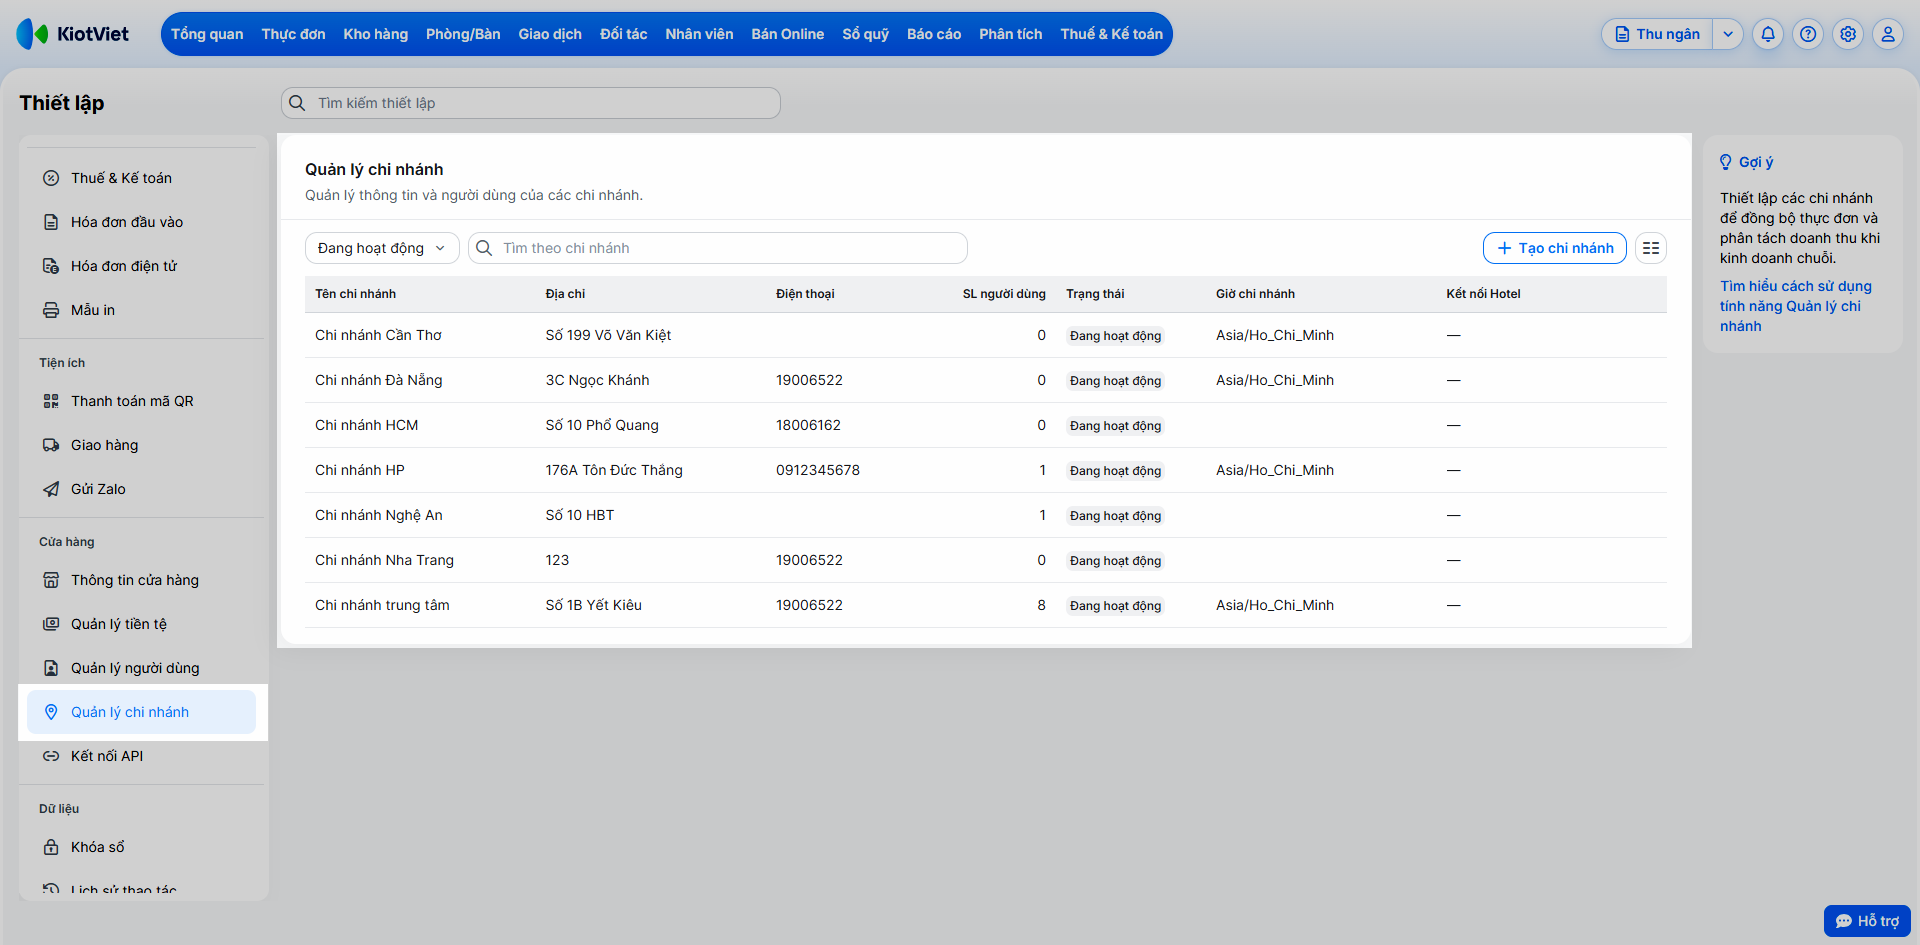1920x945 pixels.
Task: Select the Chi nhánh Nghệ An row
Action: point(986,515)
